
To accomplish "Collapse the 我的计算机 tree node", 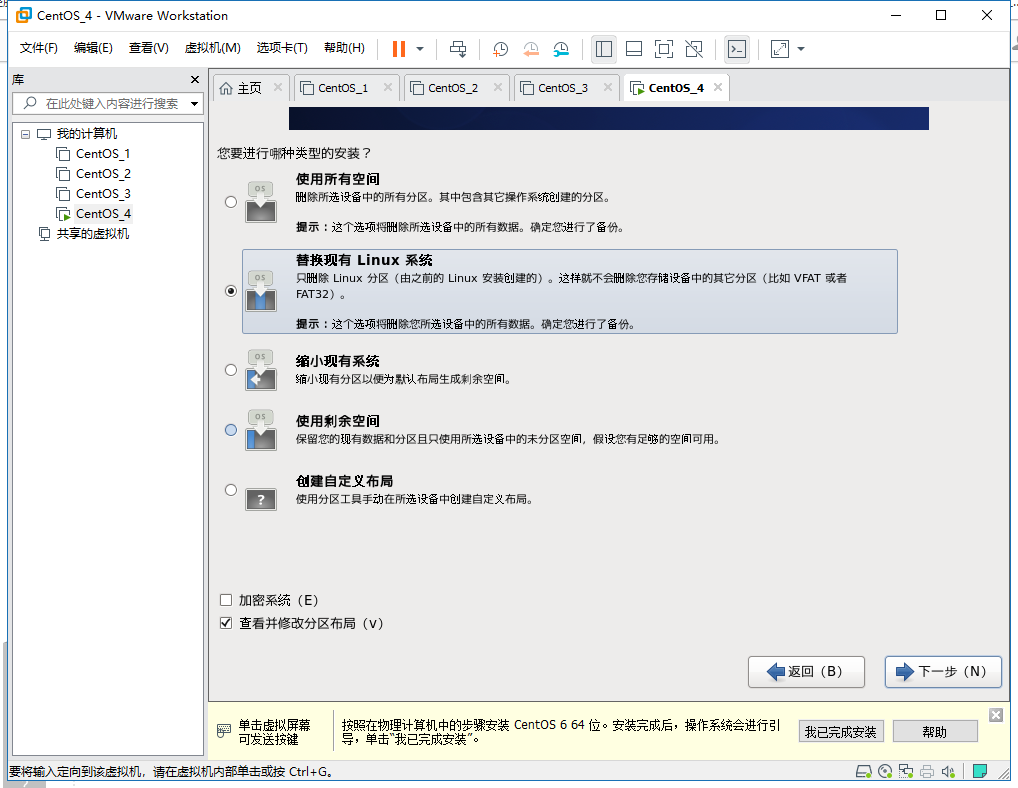I will [x=25, y=134].
